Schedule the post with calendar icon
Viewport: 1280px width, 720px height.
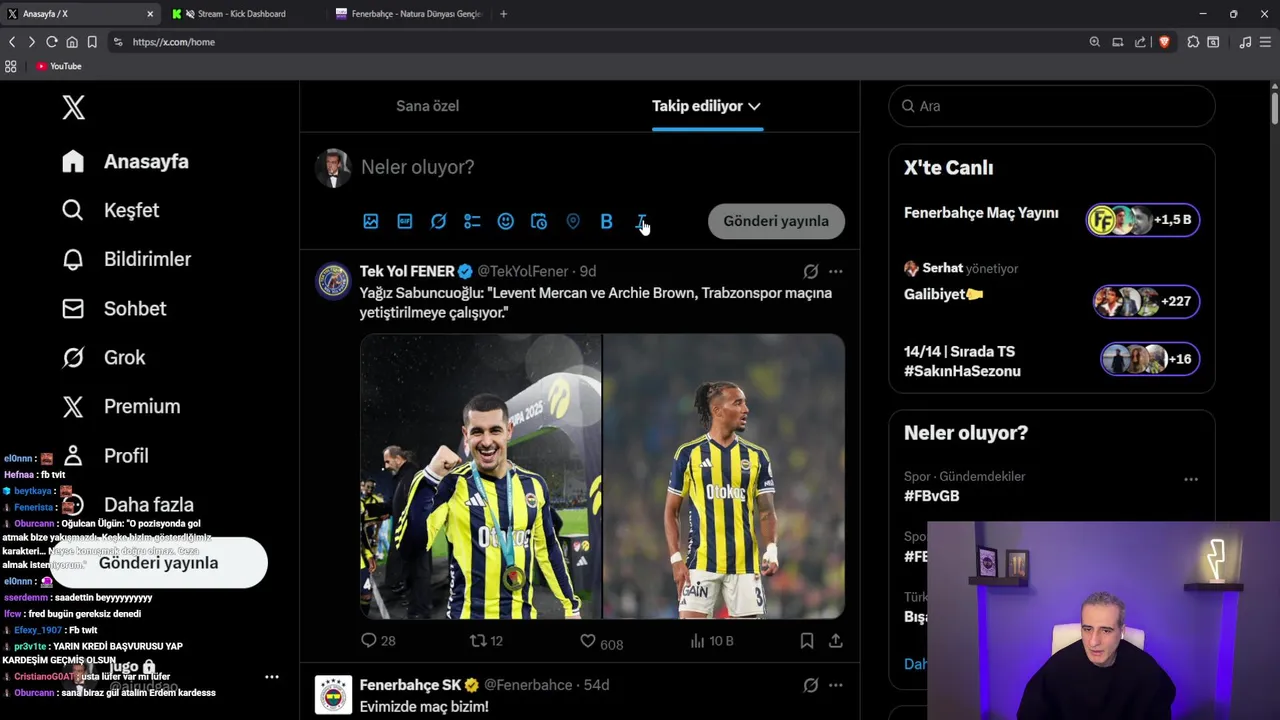(x=539, y=222)
